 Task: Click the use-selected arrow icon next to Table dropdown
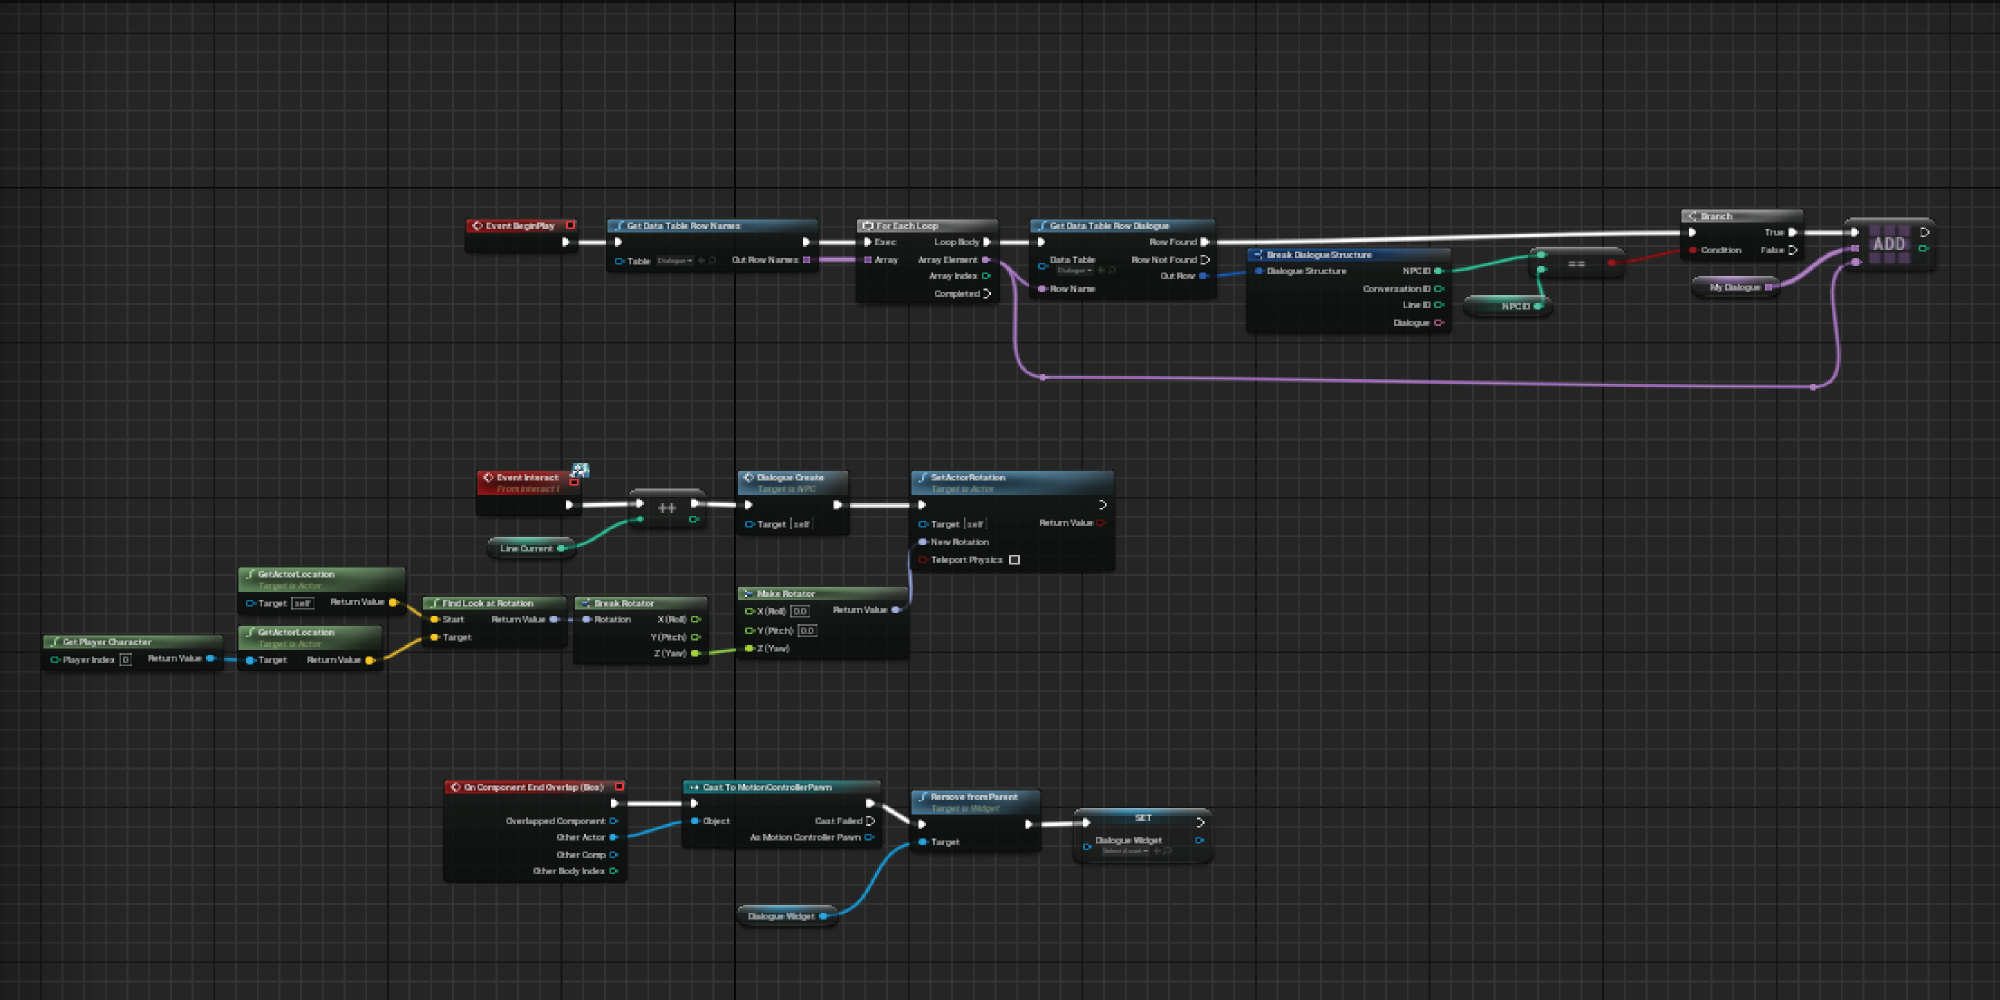pos(701,261)
